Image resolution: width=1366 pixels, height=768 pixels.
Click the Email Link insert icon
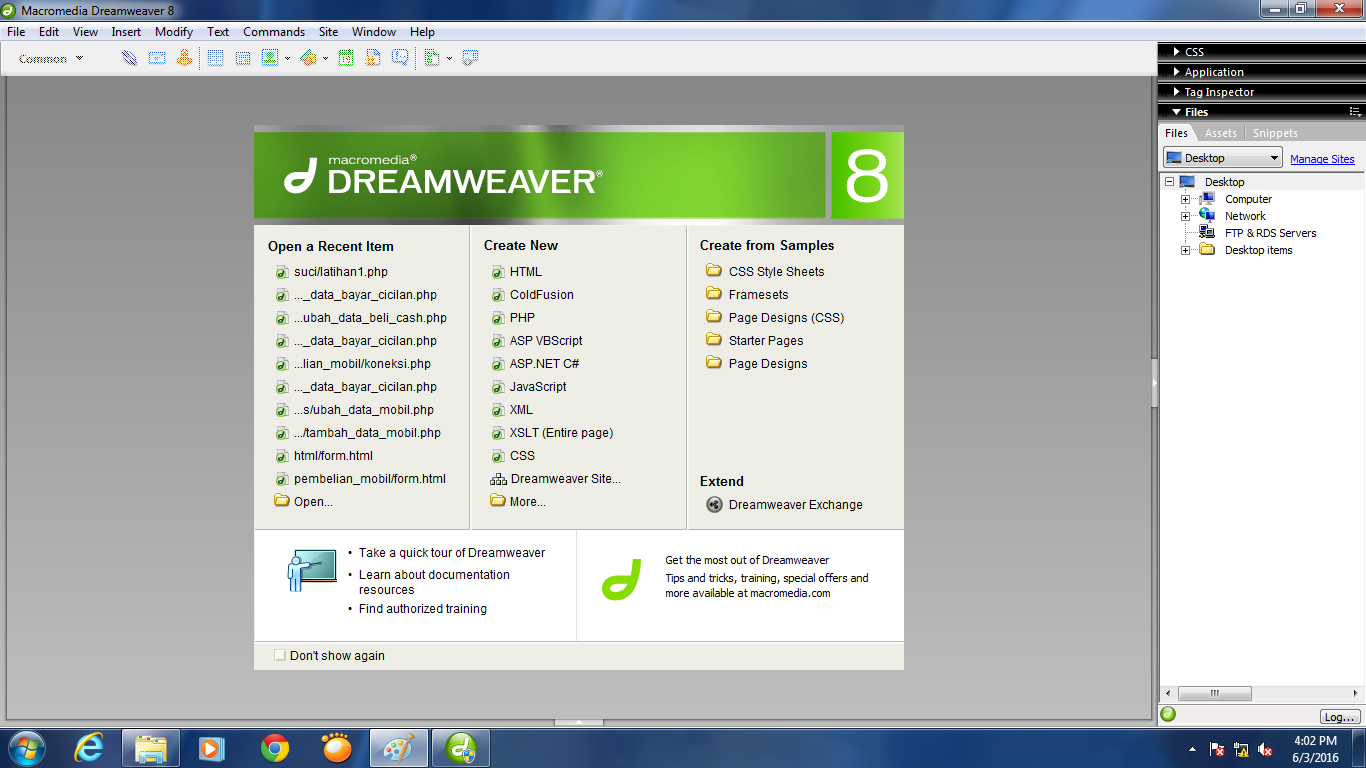157,58
